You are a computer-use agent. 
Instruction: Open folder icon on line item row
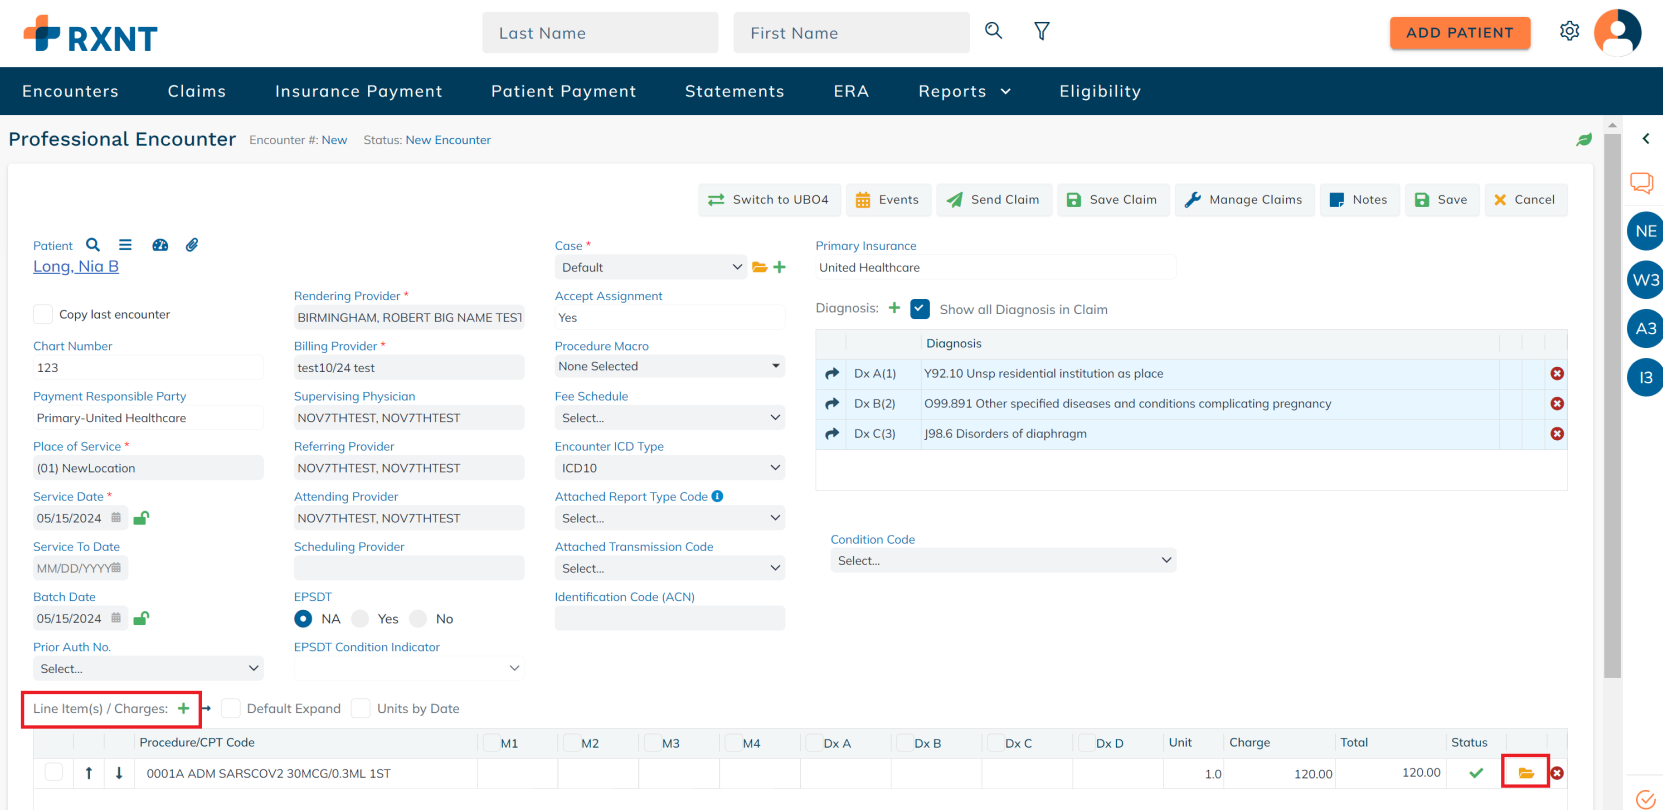click(1526, 773)
